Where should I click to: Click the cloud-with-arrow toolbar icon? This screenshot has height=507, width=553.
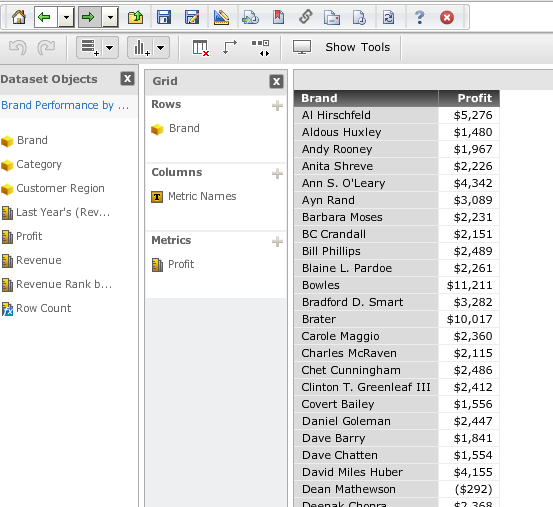[250, 17]
